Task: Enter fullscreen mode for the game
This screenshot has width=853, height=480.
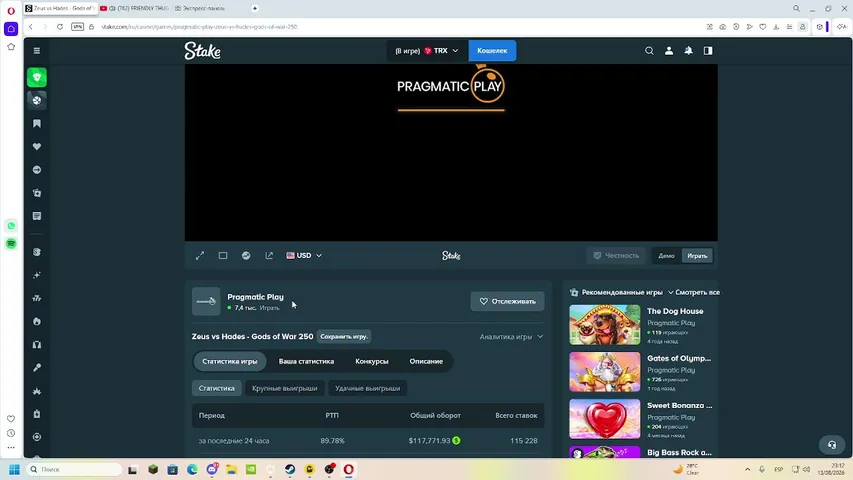Action: tap(200, 255)
